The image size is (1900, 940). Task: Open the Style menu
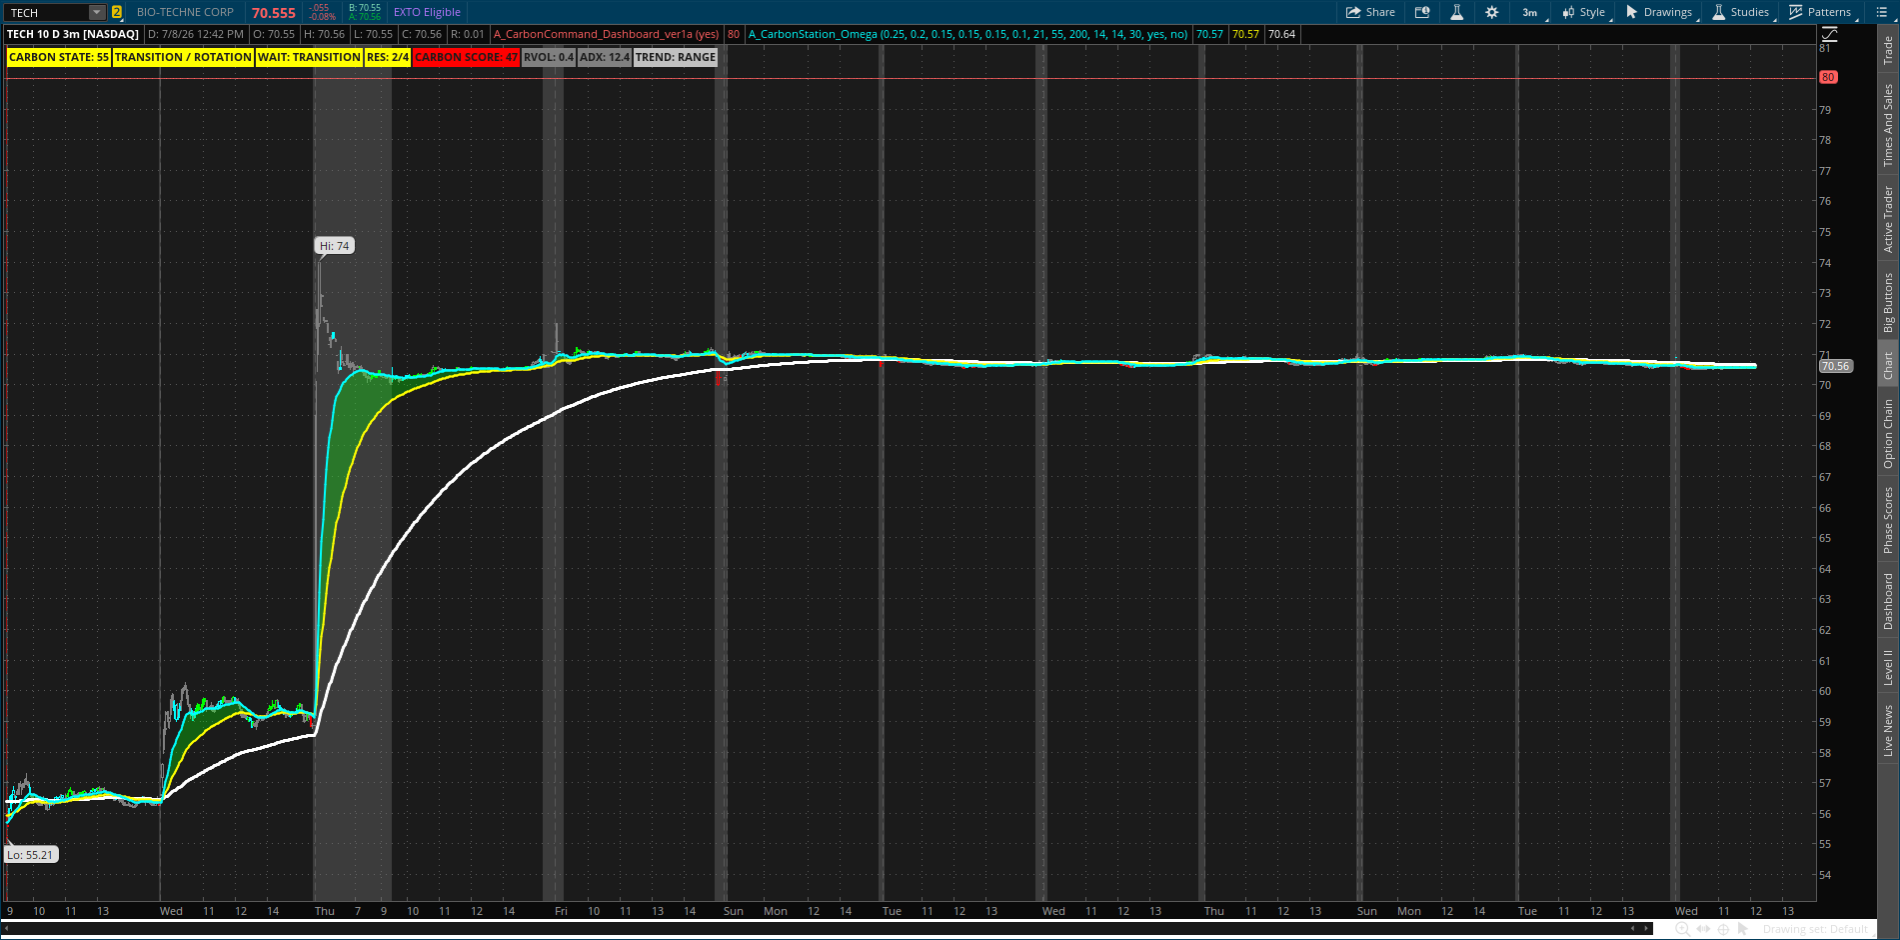click(x=1584, y=12)
